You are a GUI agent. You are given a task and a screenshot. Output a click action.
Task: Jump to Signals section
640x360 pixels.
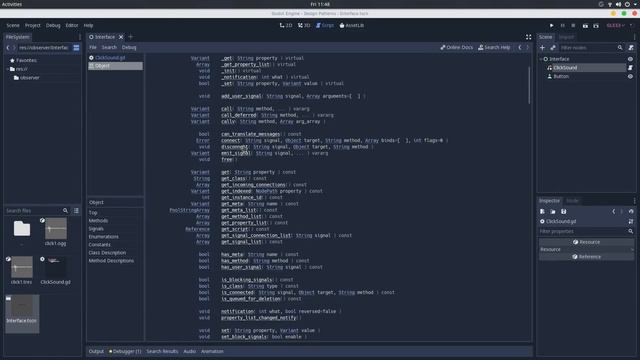point(96,229)
